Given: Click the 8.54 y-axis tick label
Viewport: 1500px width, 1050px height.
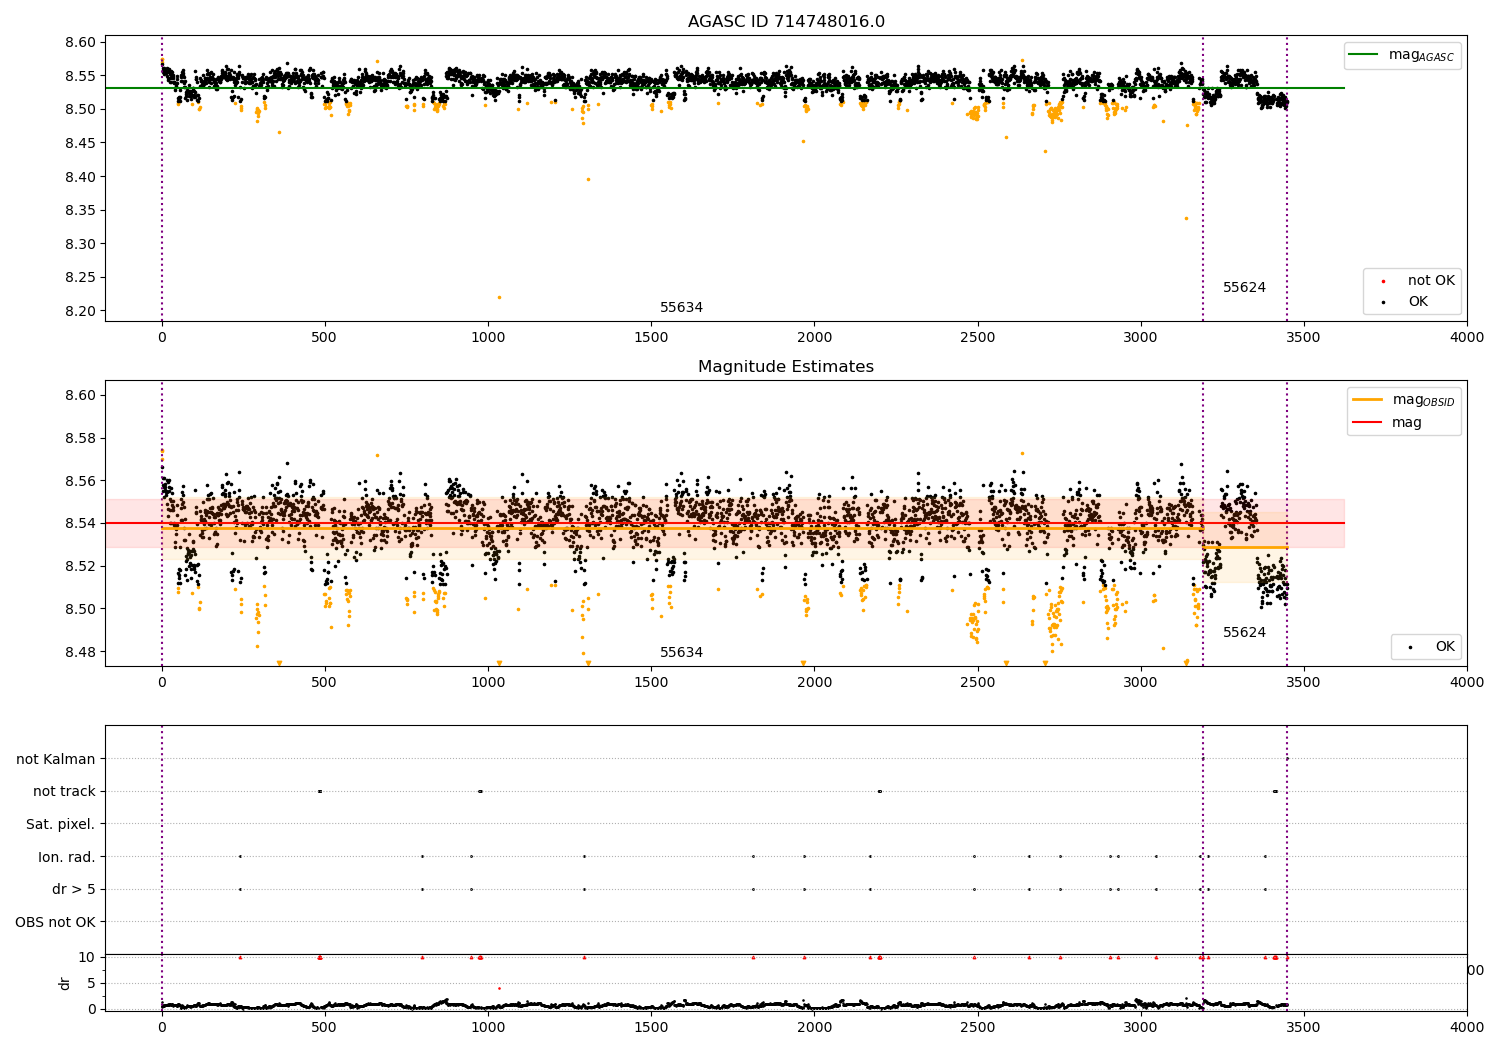Looking at the screenshot, I should point(79,523).
